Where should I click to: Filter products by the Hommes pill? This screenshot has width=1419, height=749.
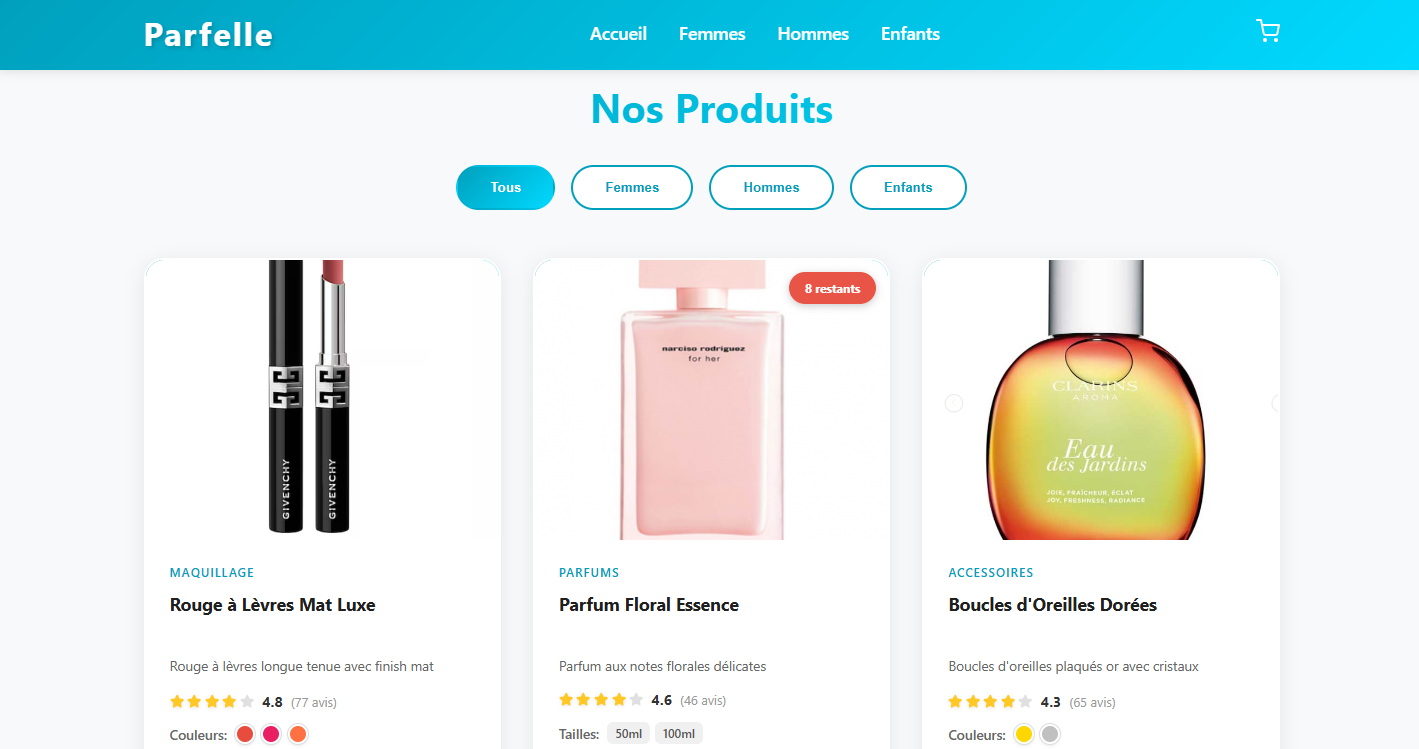tap(771, 187)
